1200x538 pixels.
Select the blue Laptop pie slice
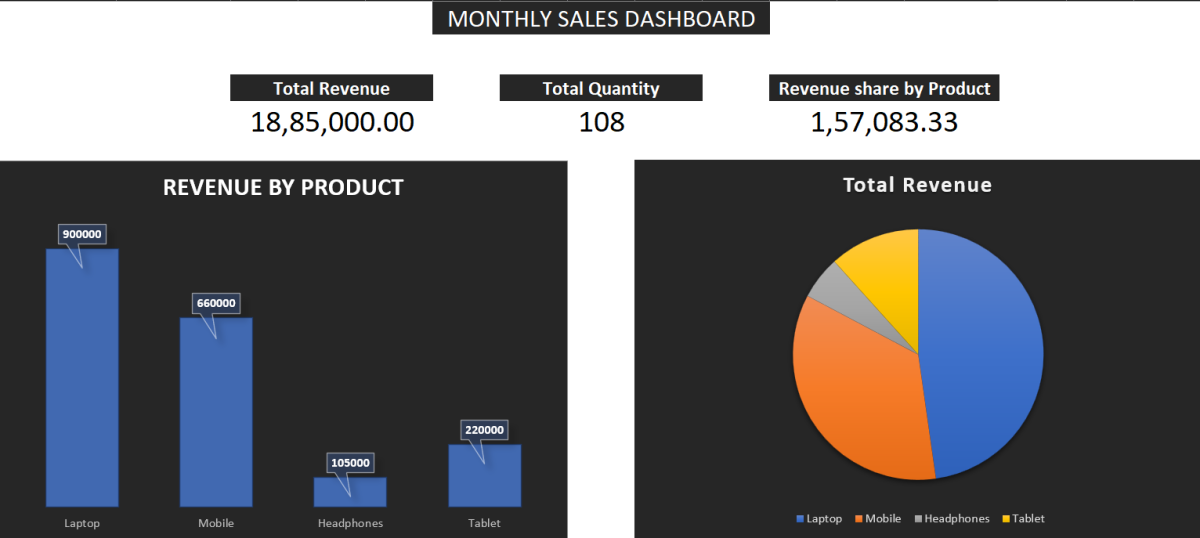click(x=985, y=350)
